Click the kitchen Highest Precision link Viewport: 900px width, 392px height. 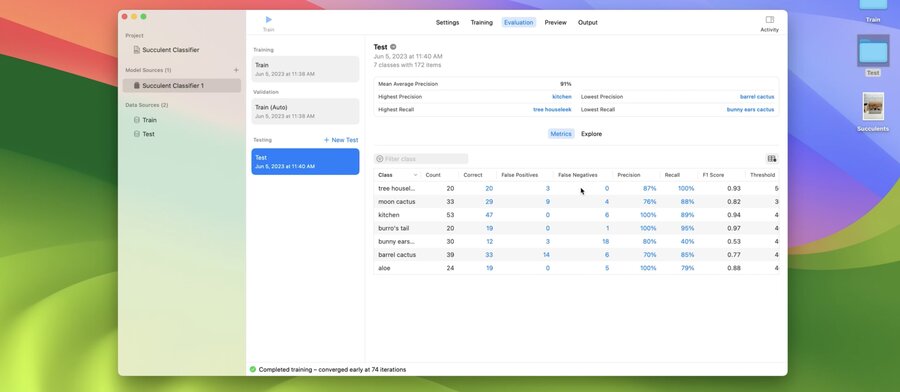561,97
